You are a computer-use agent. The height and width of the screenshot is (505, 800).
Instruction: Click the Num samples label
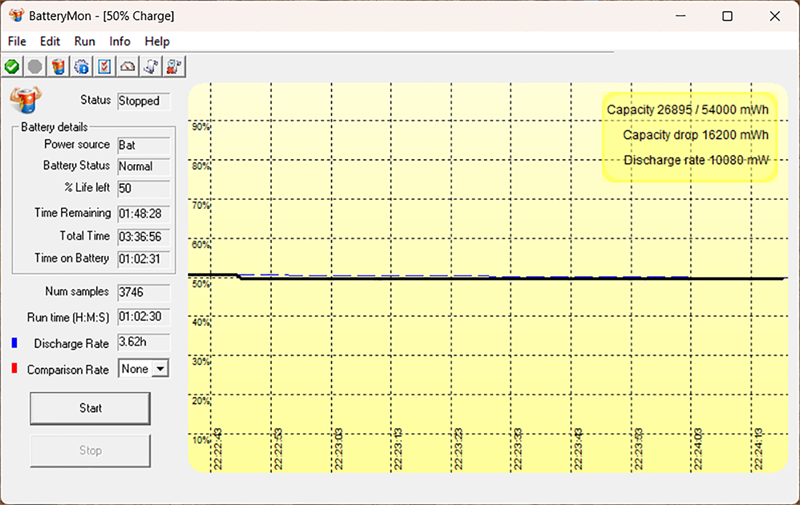pos(77,291)
